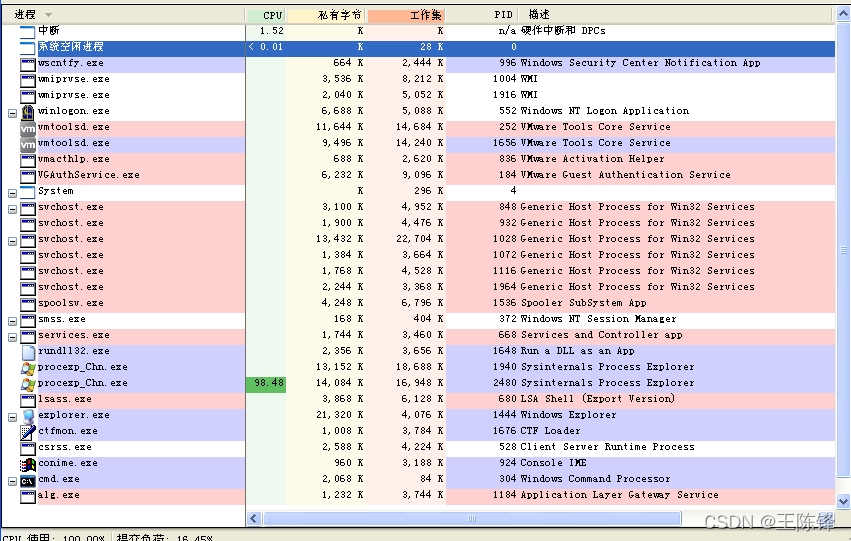Click the vmtoolsd.exe icon for PID 1656
The height and width of the screenshot is (541, 851).
(x=28, y=144)
